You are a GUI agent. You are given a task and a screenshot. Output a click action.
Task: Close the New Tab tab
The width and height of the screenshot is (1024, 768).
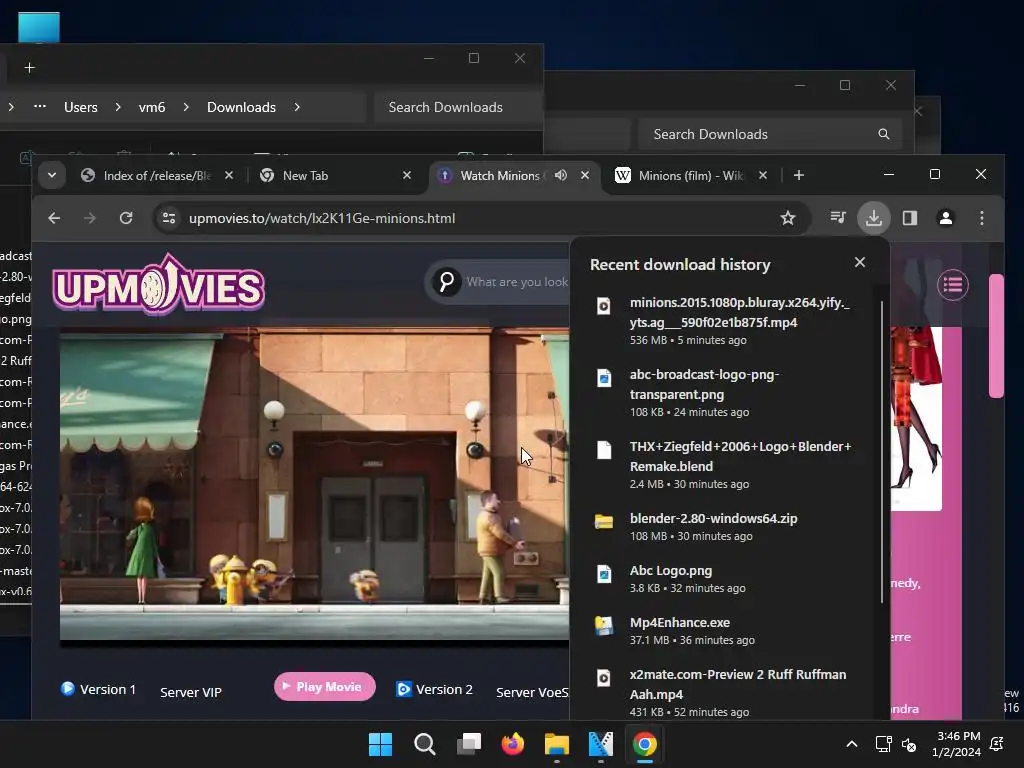(407, 175)
